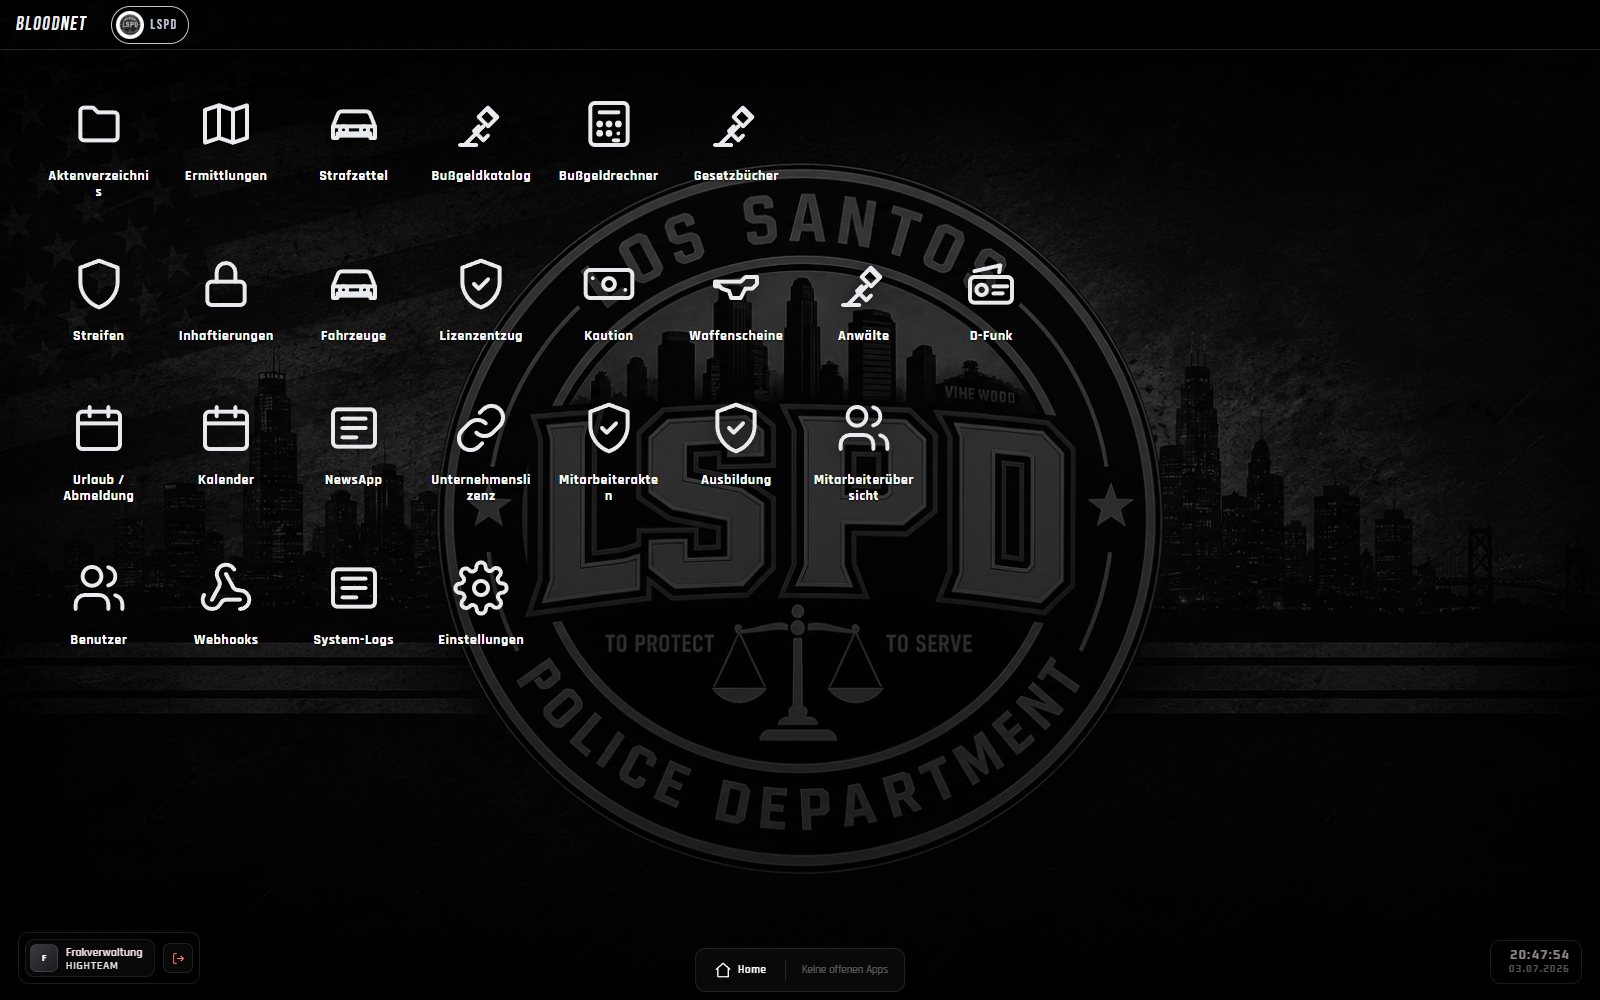Screen dimensions: 1600x1000
Task: Open the Webhooks app
Action: coord(226,604)
